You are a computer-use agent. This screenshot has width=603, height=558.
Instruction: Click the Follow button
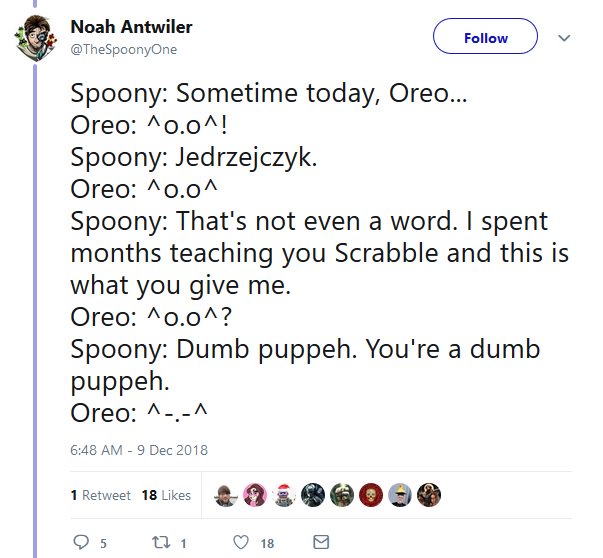point(485,38)
